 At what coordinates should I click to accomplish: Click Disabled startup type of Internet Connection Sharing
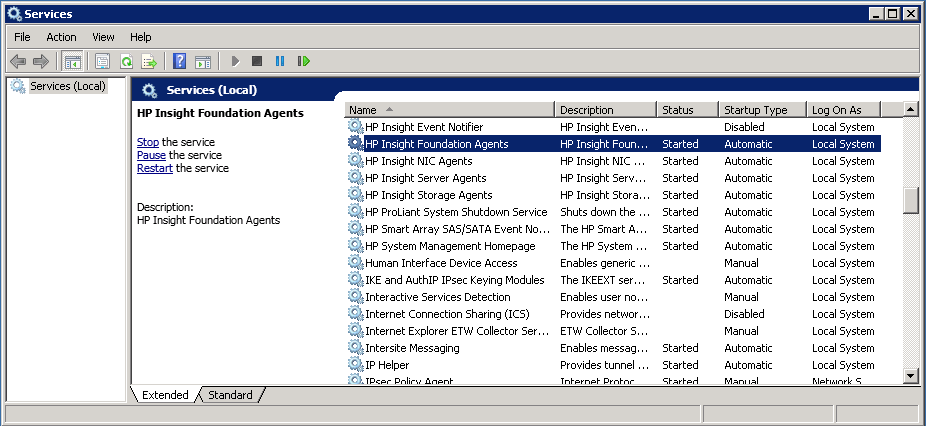click(x=744, y=314)
